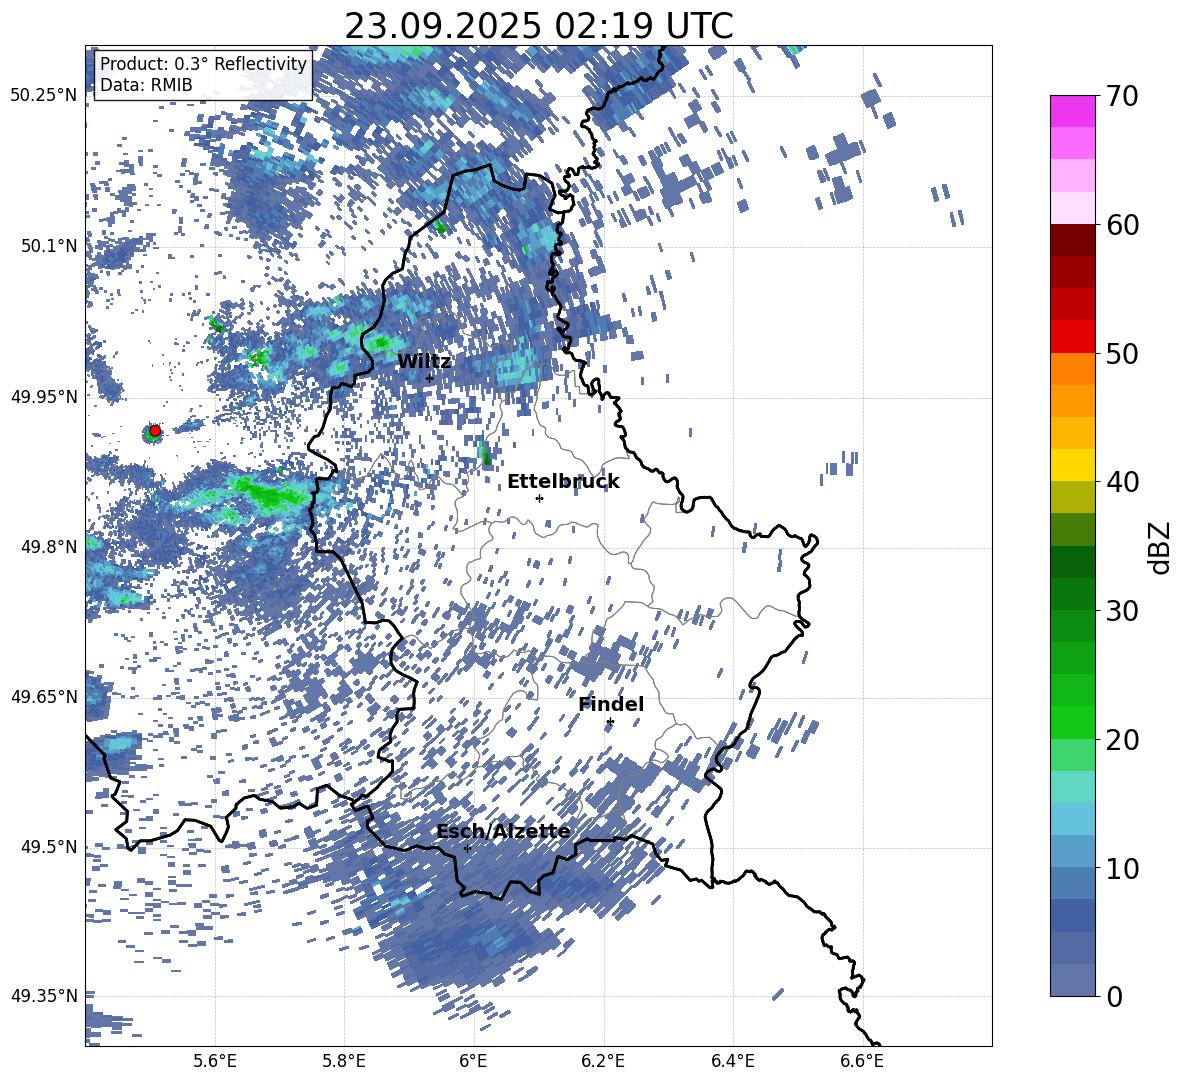Click the Esch/Alzette city label
This screenshot has height=1081, width=1184.
point(503,831)
